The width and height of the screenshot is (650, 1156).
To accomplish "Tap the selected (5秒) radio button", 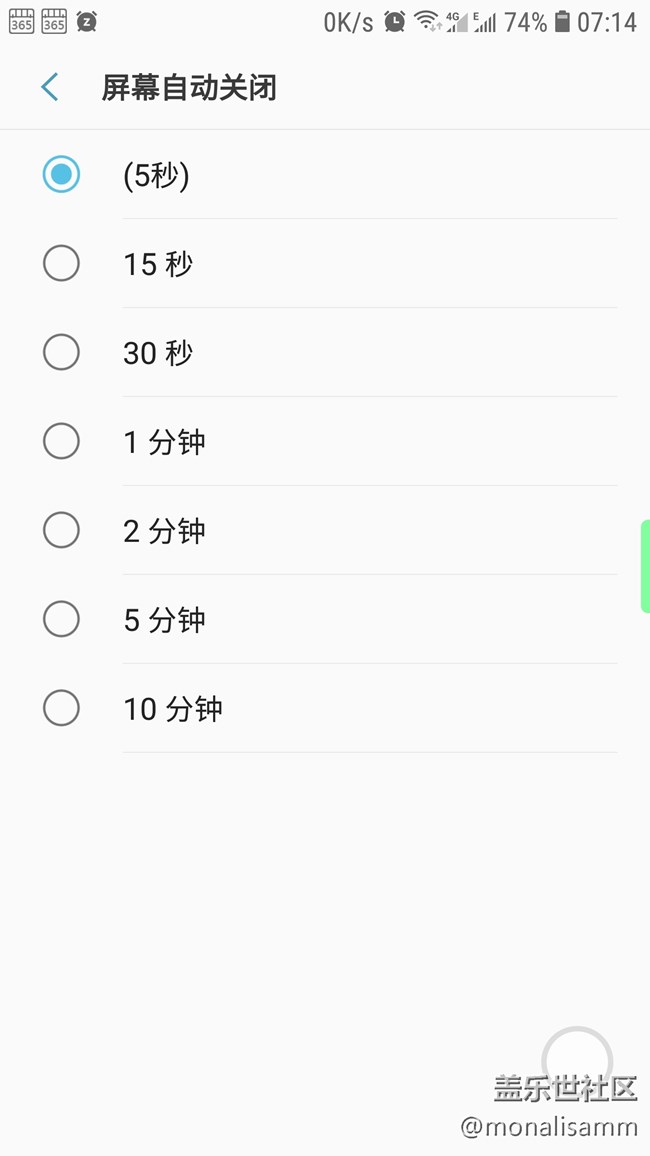I will tap(61, 174).
